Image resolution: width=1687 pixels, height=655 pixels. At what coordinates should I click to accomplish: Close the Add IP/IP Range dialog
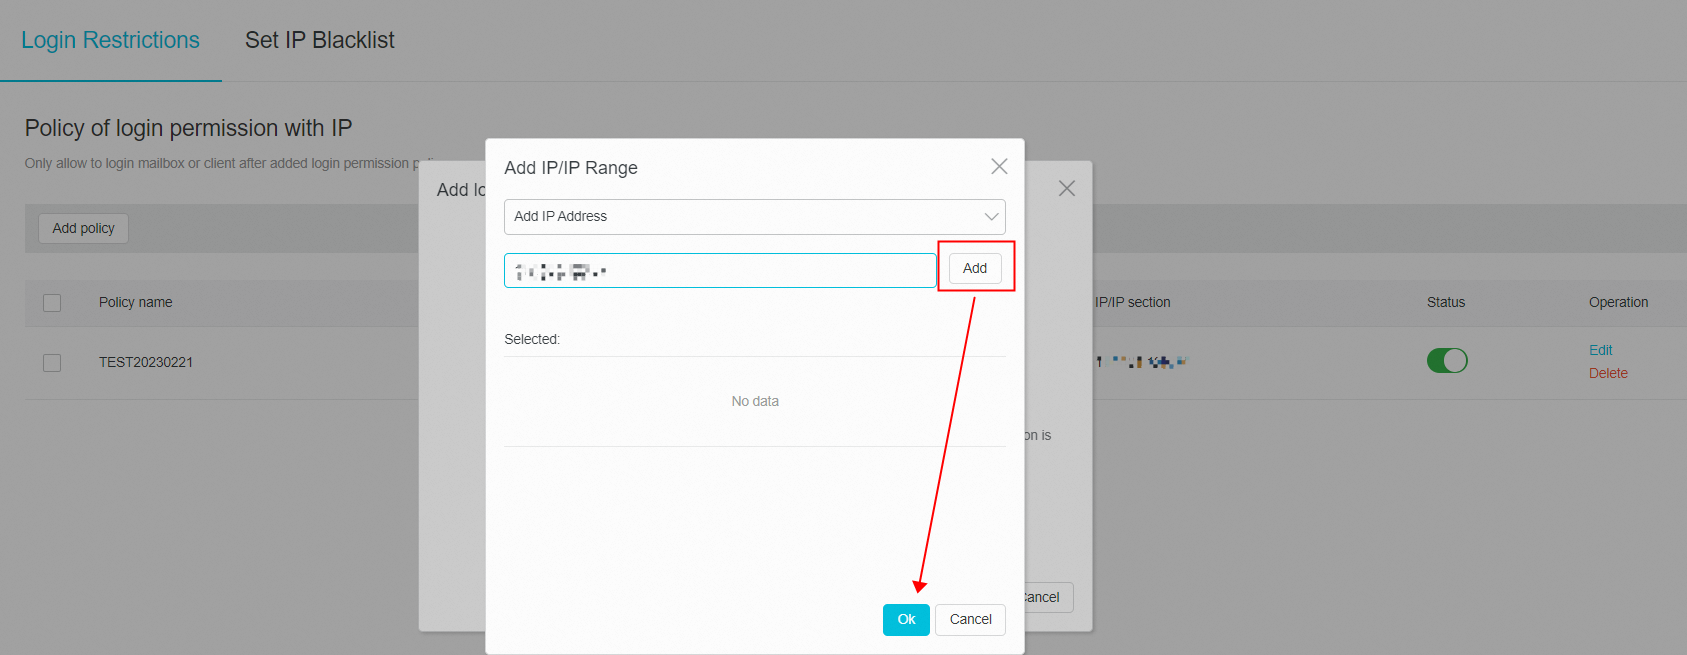(x=999, y=167)
